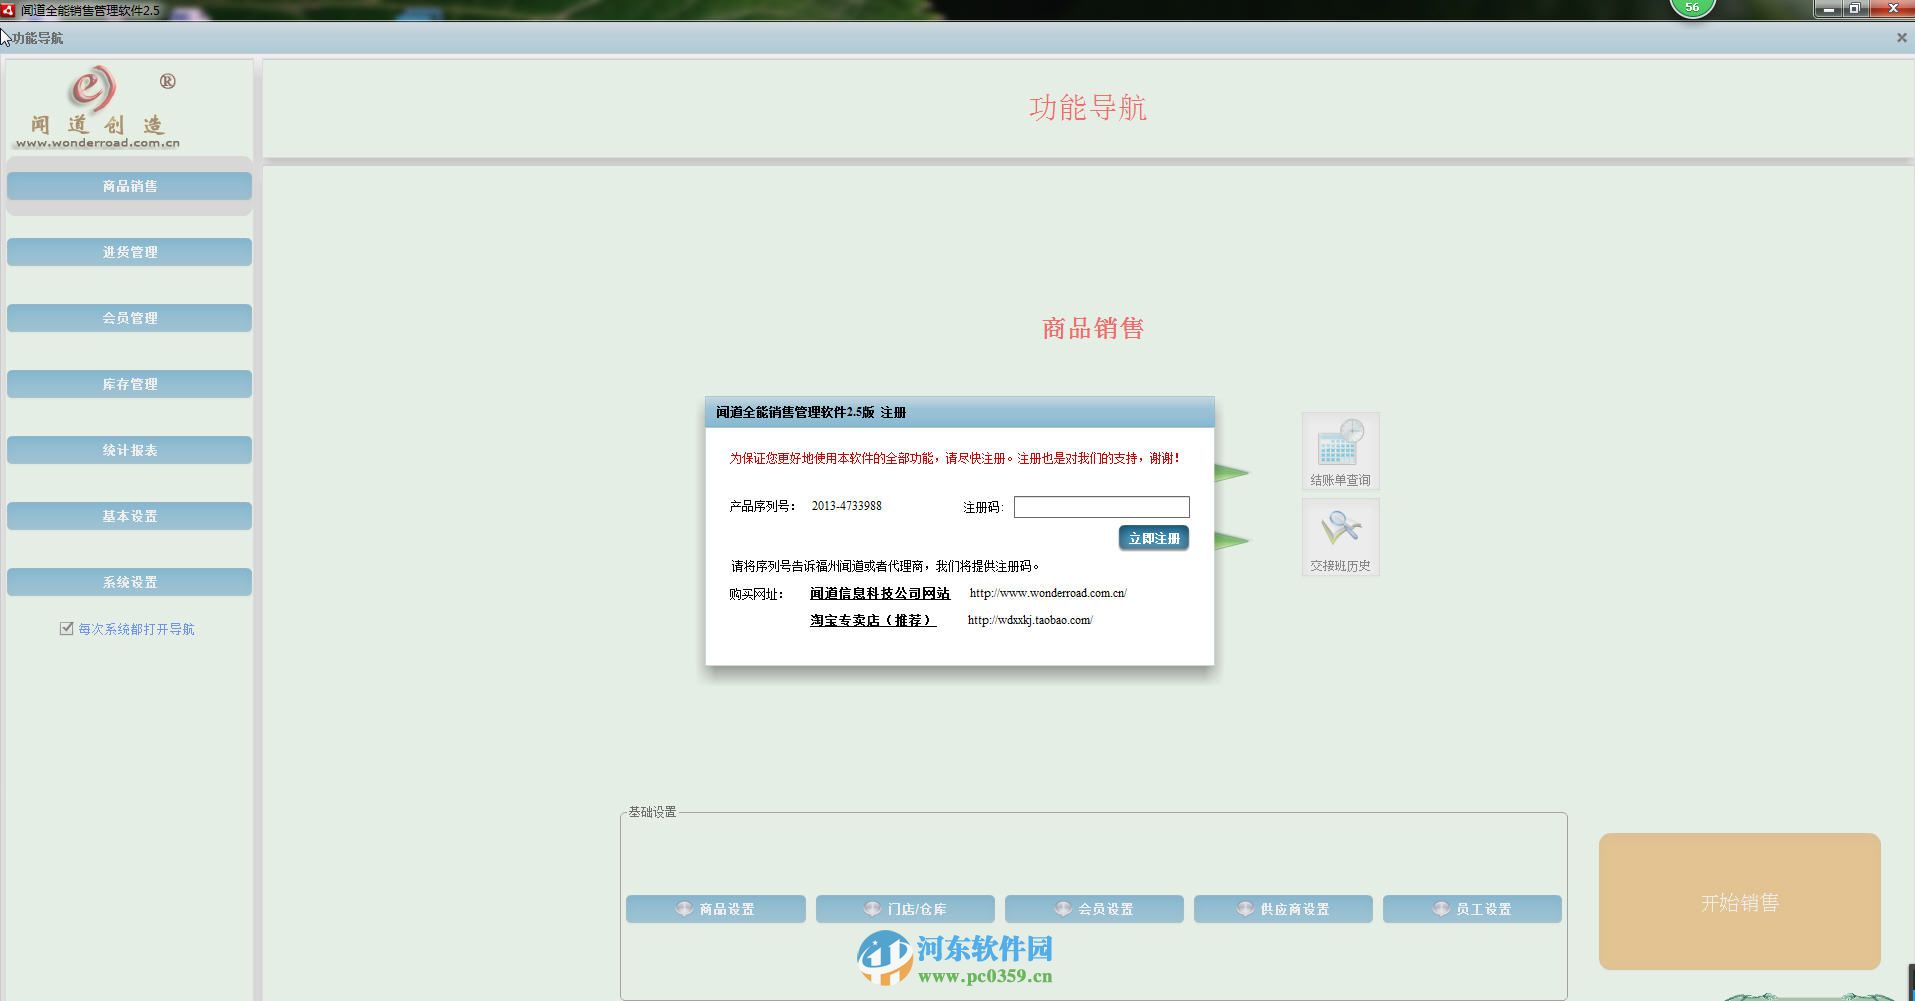Open the 交接班历史 icon
This screenshot has width=1915, height=1001.
coord(1340,537)
